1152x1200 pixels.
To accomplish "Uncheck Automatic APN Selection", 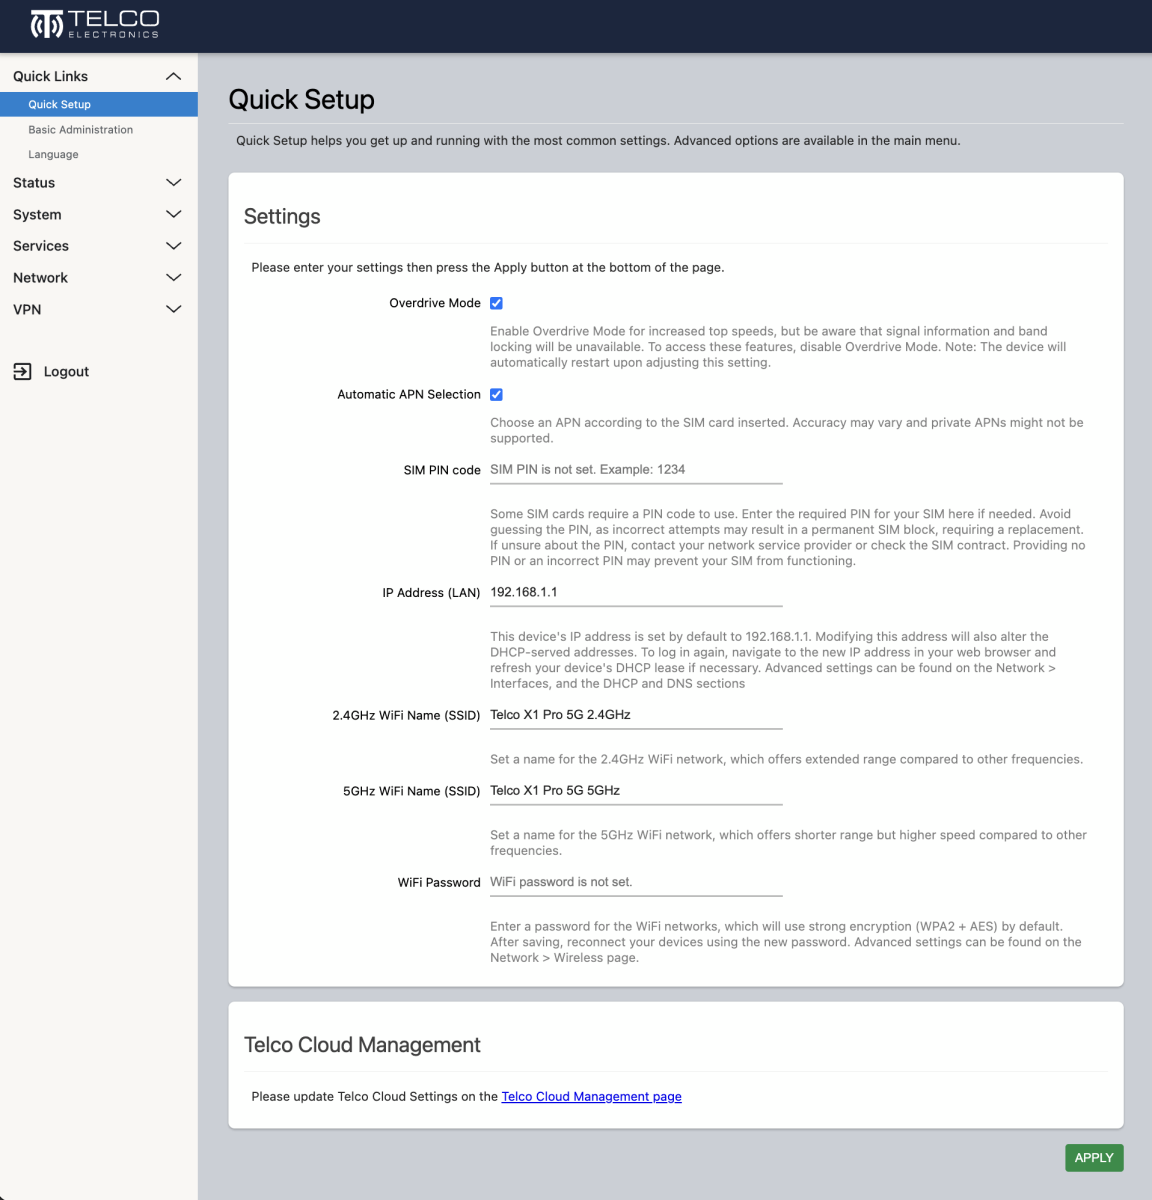I will [x=496, y=395].
